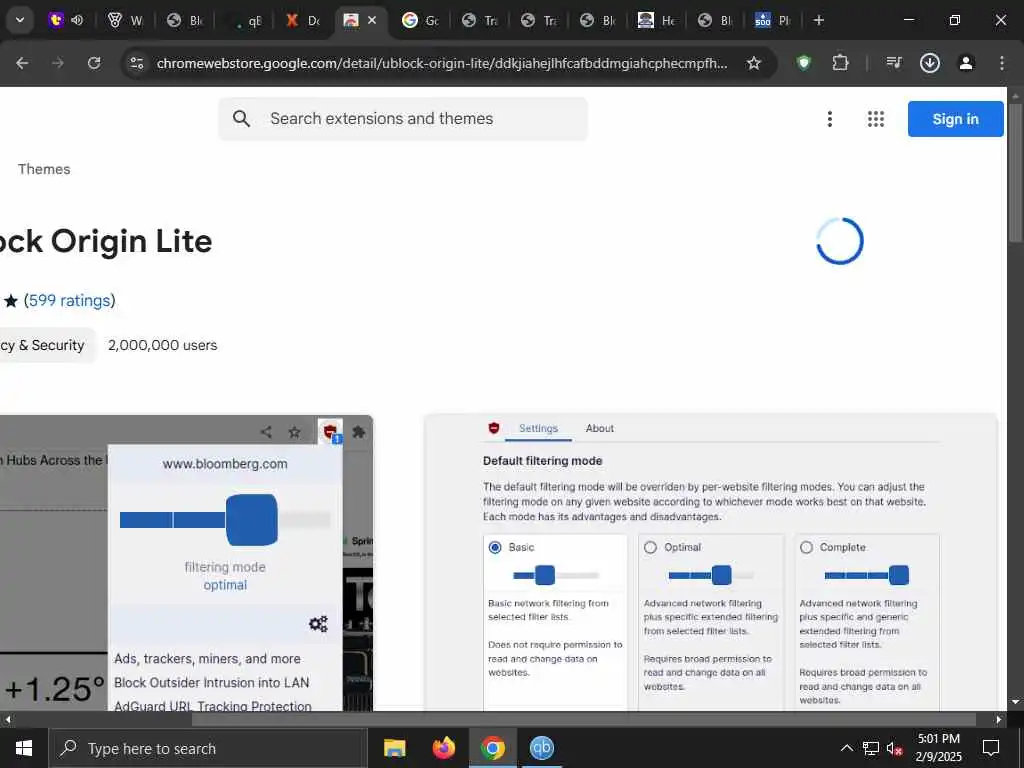Bookmark this page with the star icon

(754, 63)
